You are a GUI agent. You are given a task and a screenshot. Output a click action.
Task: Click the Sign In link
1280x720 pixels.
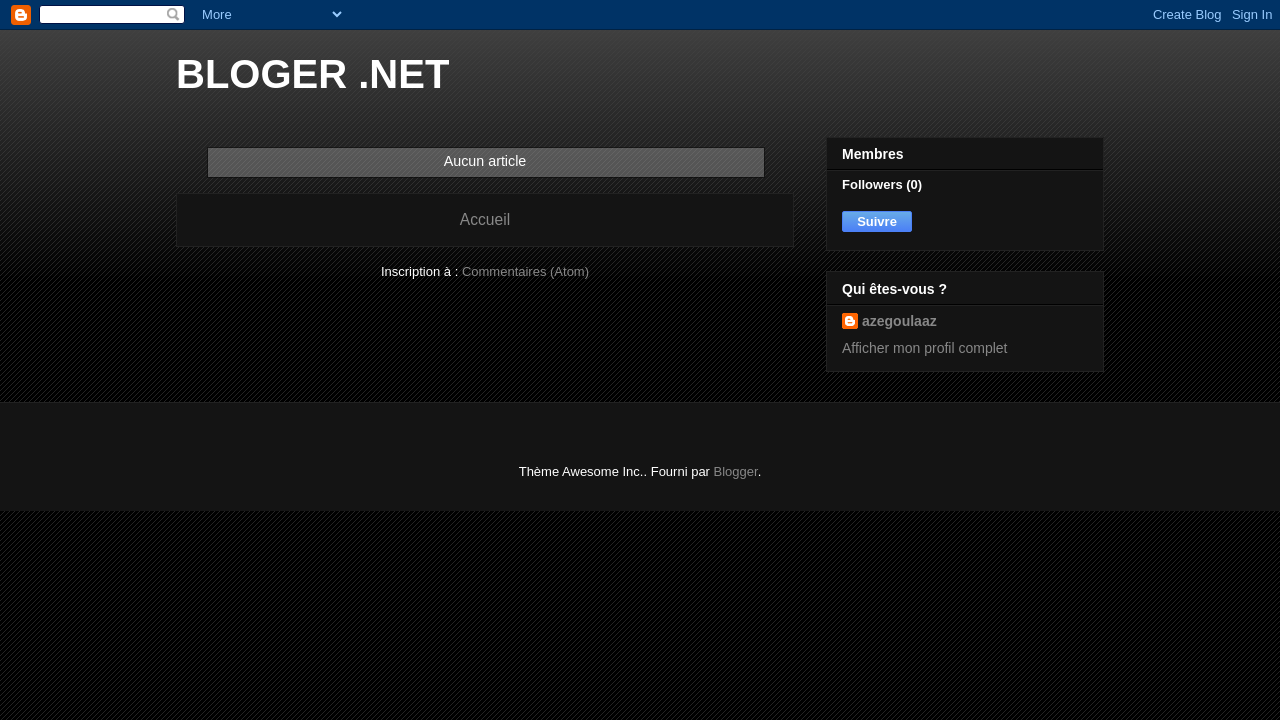(x=1252, y=14)
